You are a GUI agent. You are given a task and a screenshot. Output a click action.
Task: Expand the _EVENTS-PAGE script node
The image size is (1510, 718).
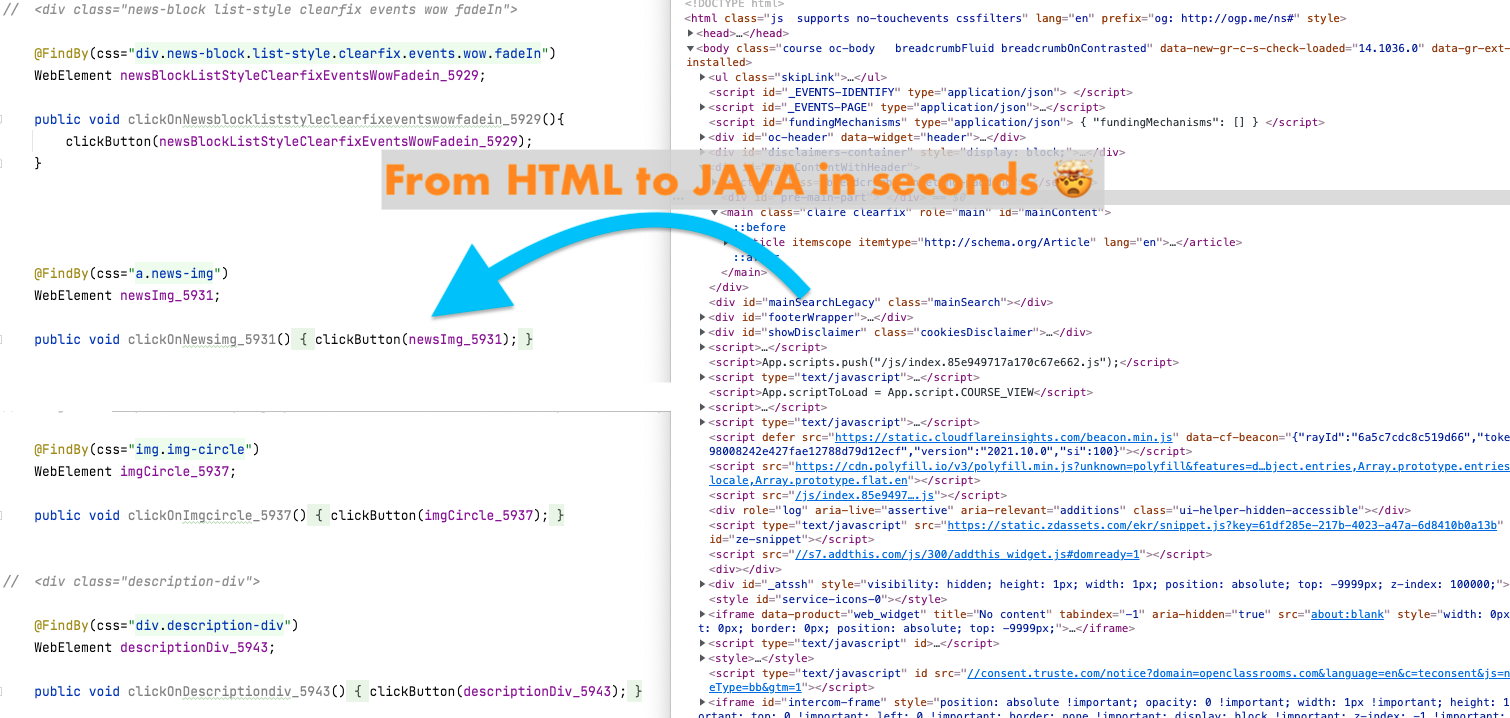(x=704, y=107)
